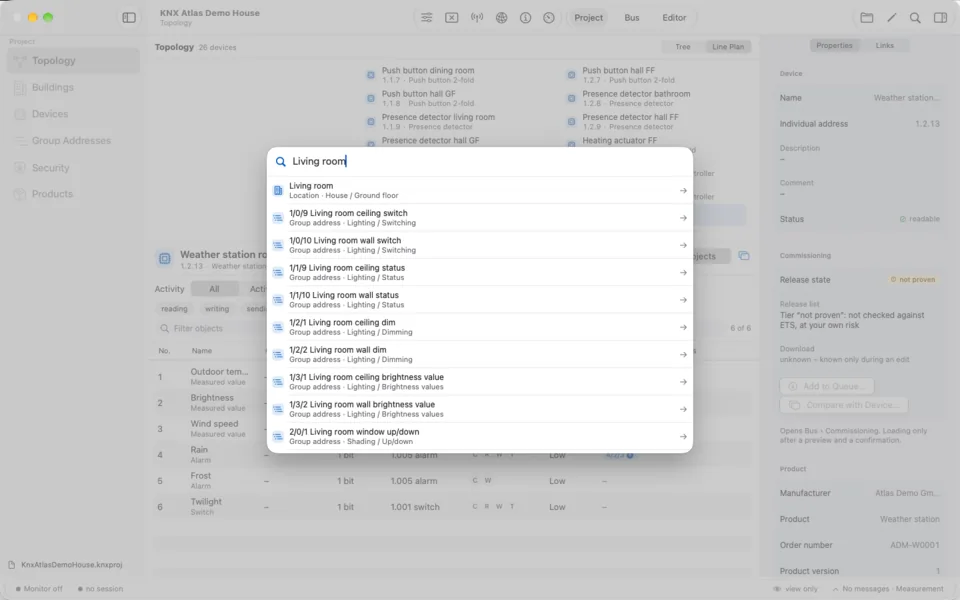Click the Living room location building icon
The width and height of the screenshot is (960, 600).
(278, 190)
